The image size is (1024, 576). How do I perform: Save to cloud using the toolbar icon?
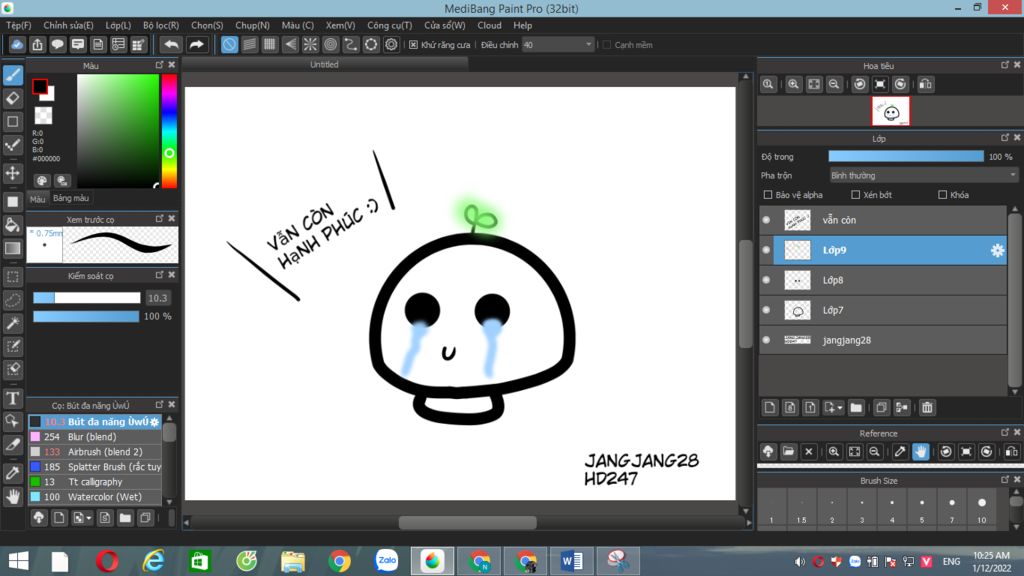click(17, 44)
